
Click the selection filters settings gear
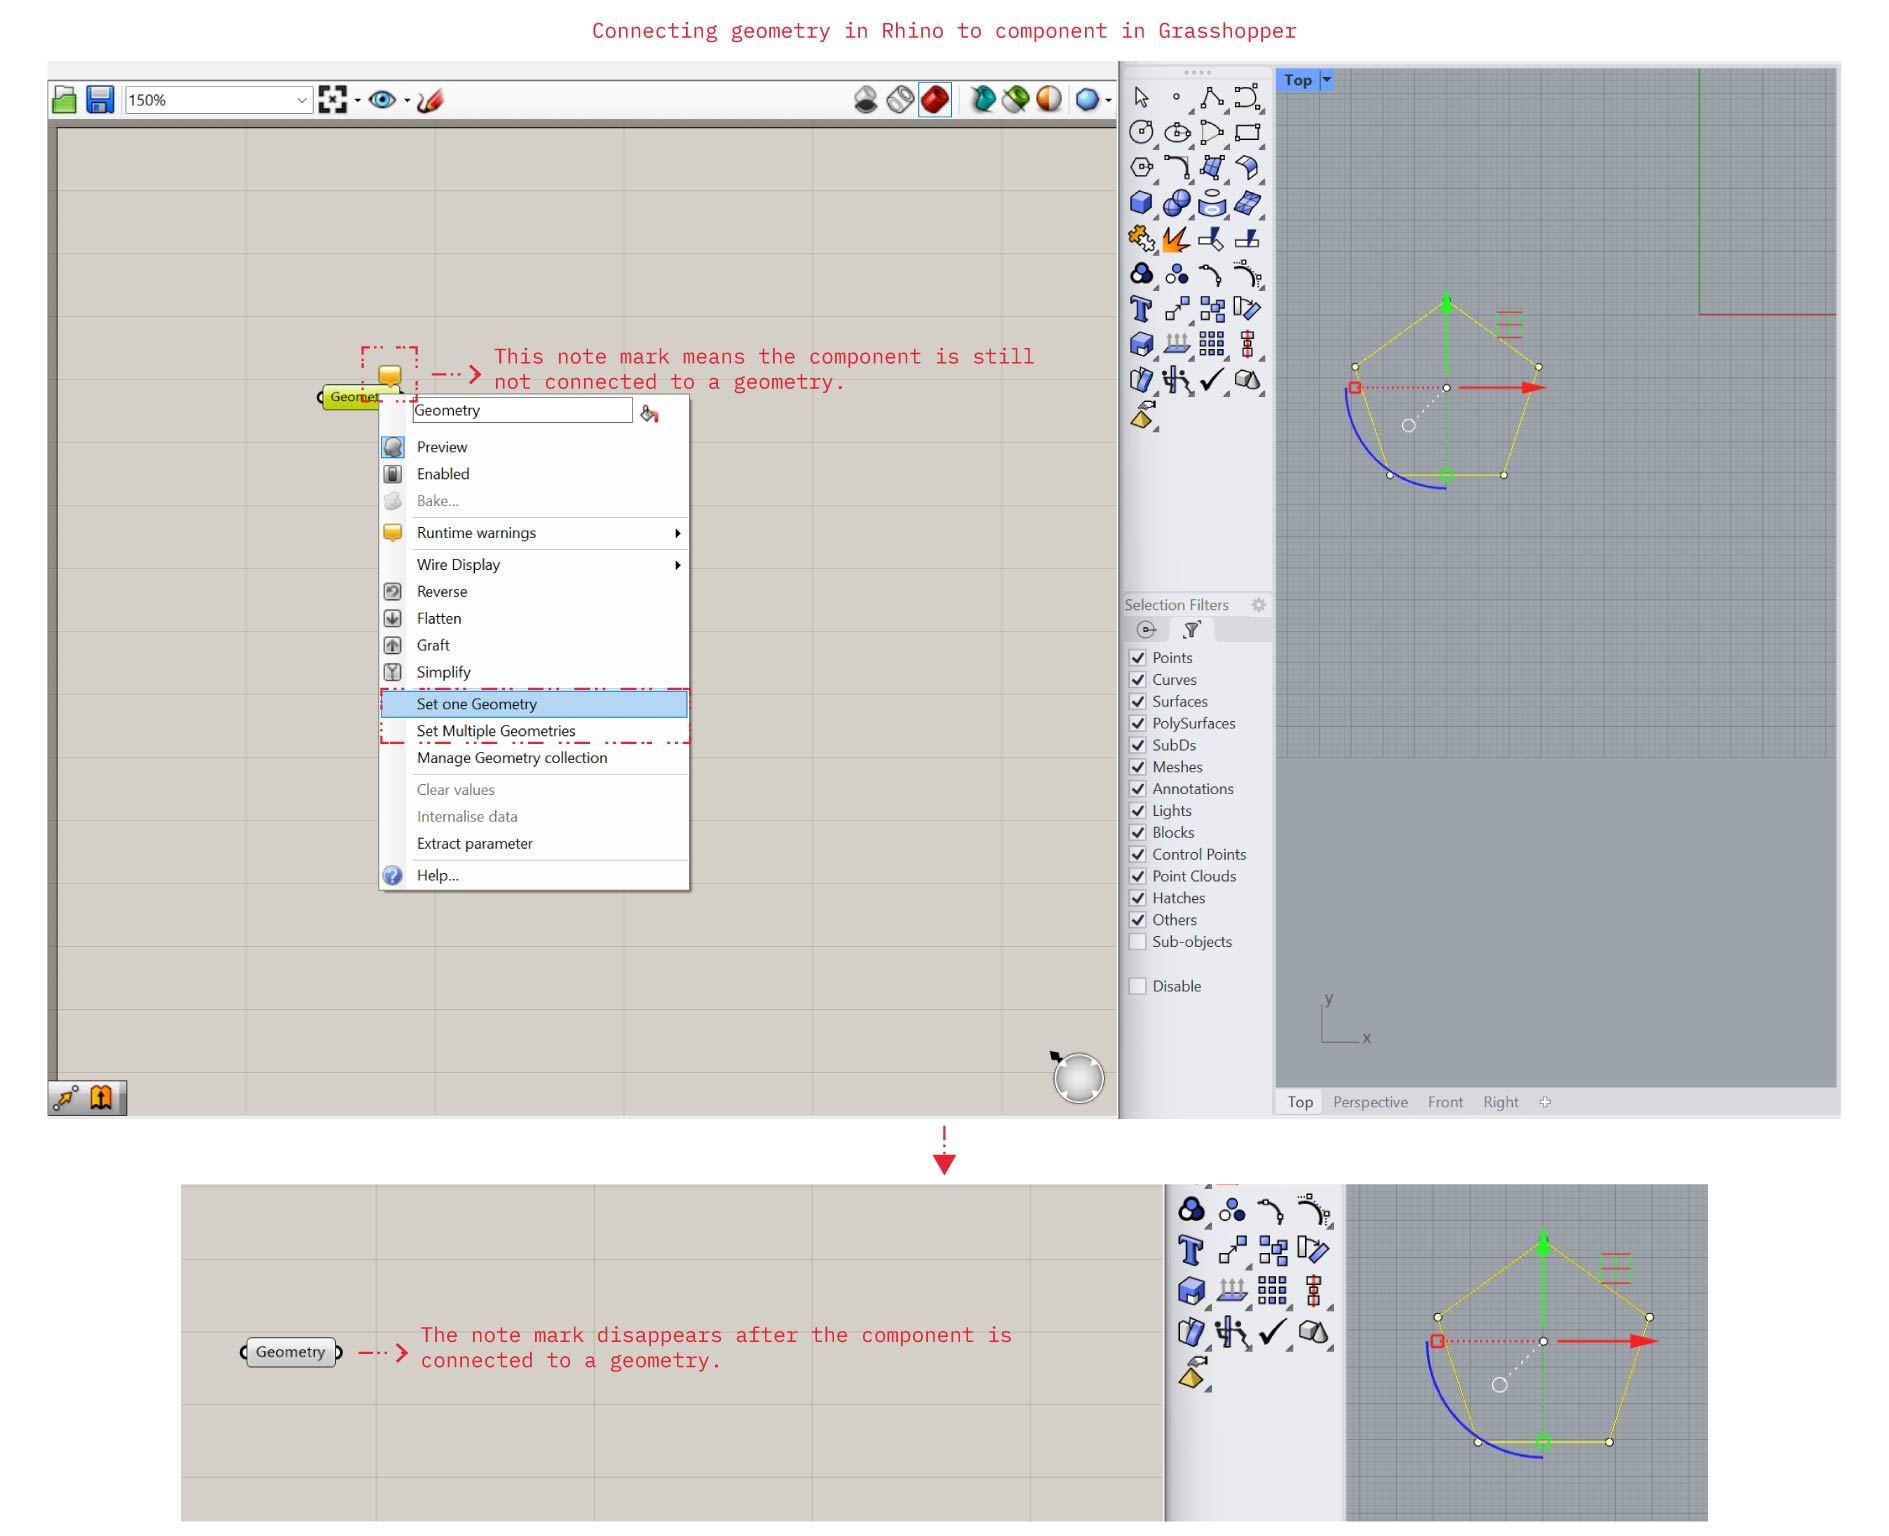pos(1258,605)
